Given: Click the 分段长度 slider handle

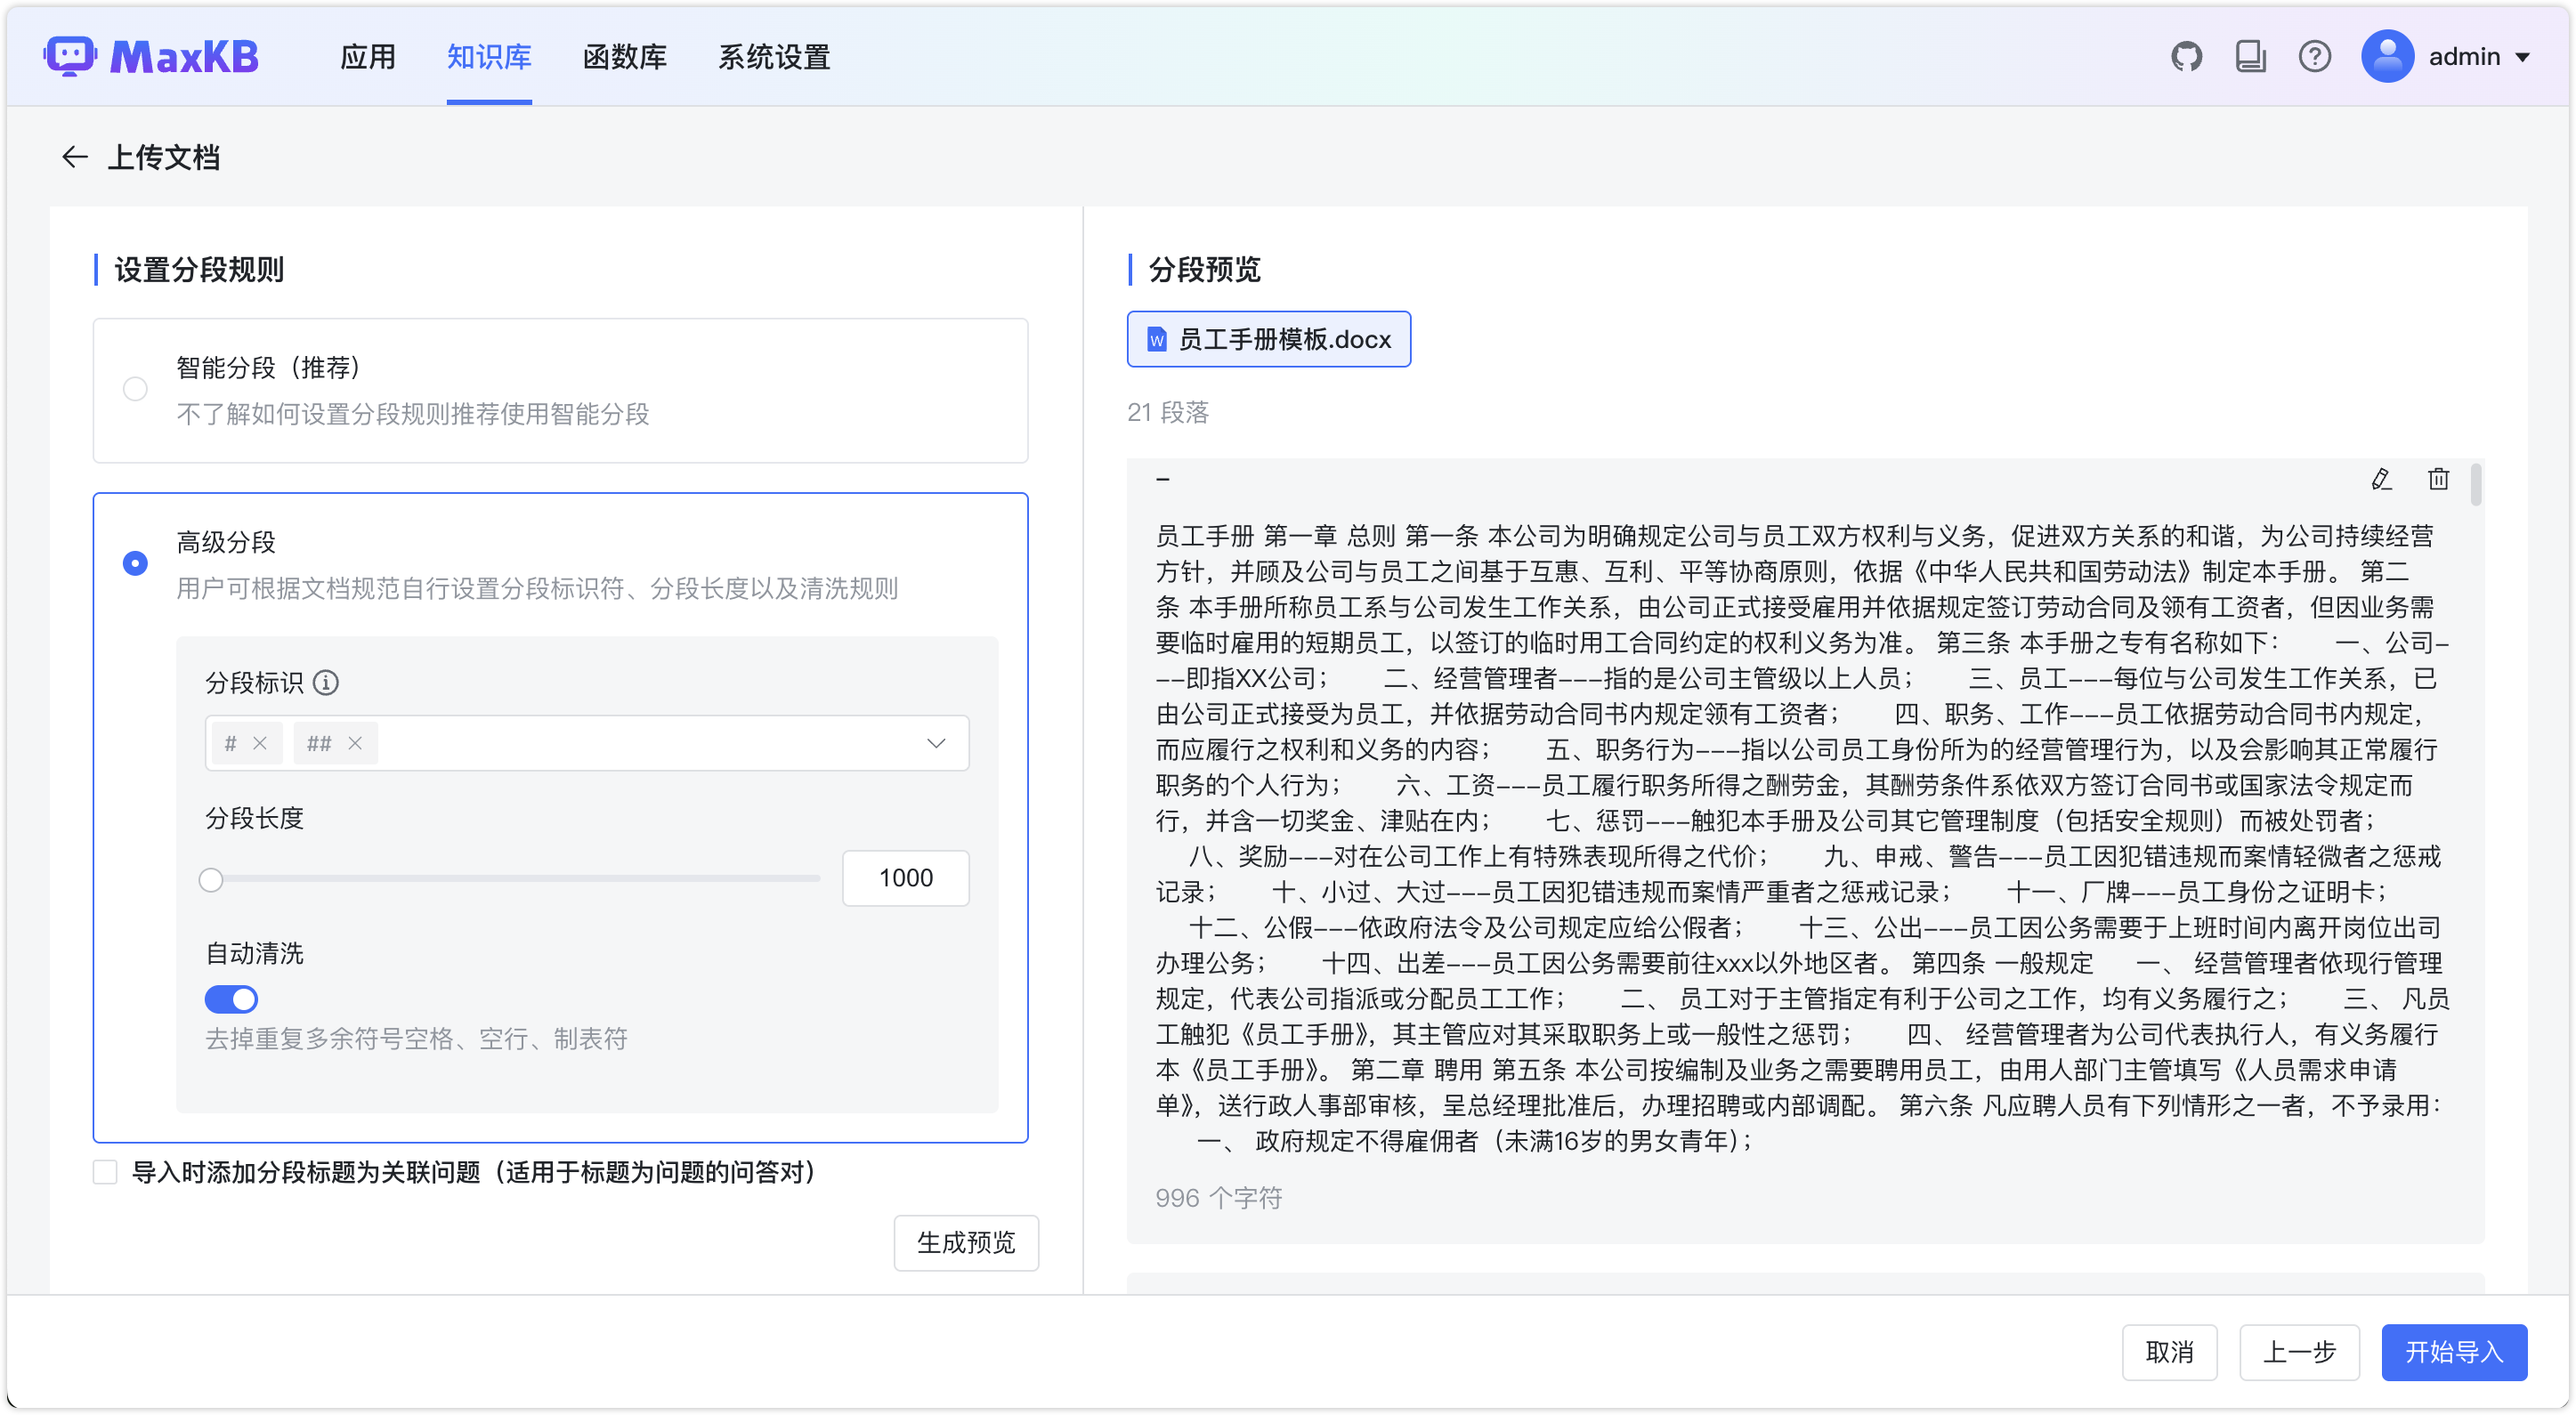Looking at the screenshot, I should click(x=211, y=879).
